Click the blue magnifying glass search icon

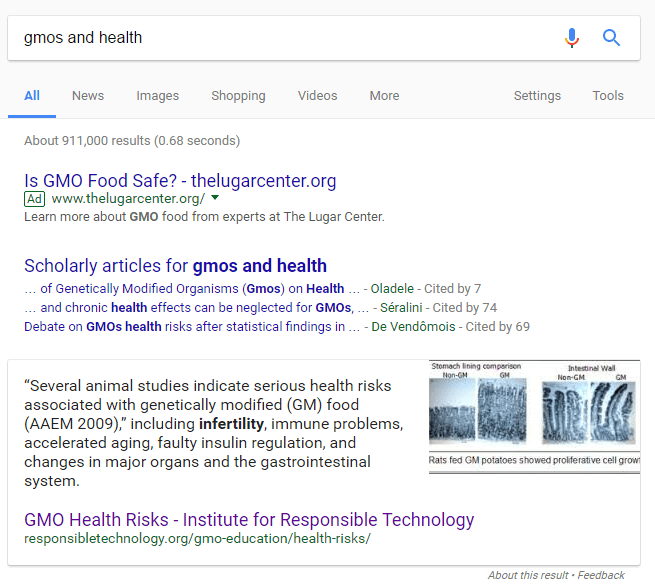611,38
